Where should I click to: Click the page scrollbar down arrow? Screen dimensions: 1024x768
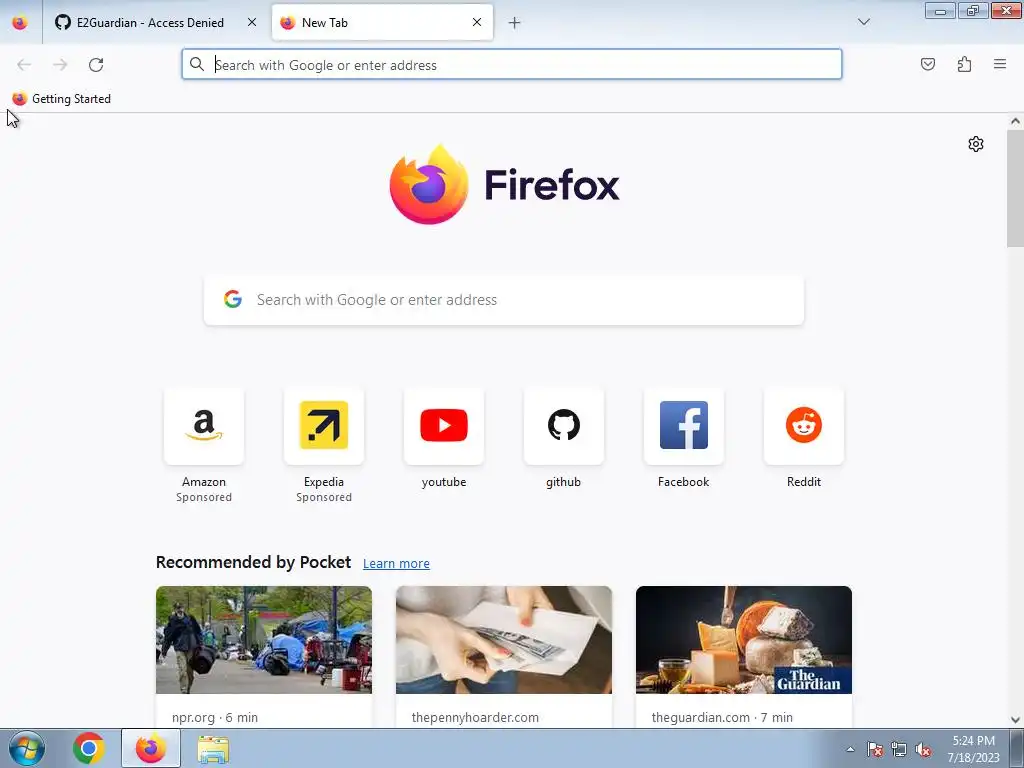click(x=1015, y=720)
